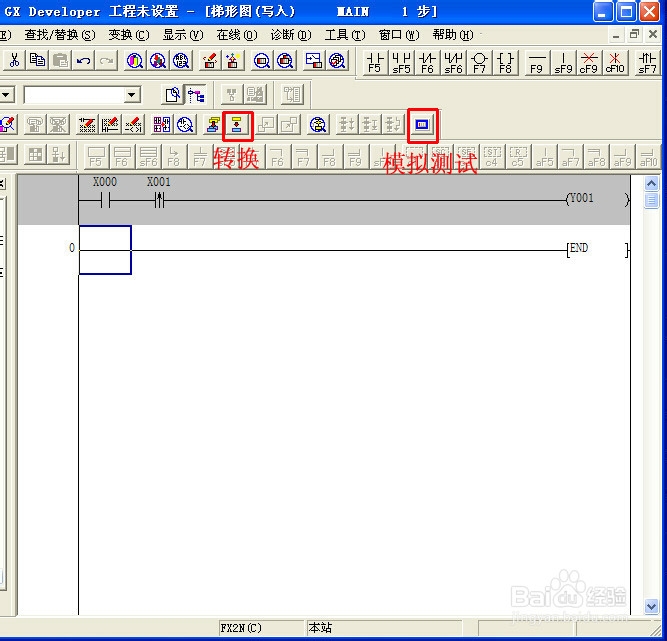Insert output coil F7
This screenshot has height=641, width=667.
[x=479, y=63]
